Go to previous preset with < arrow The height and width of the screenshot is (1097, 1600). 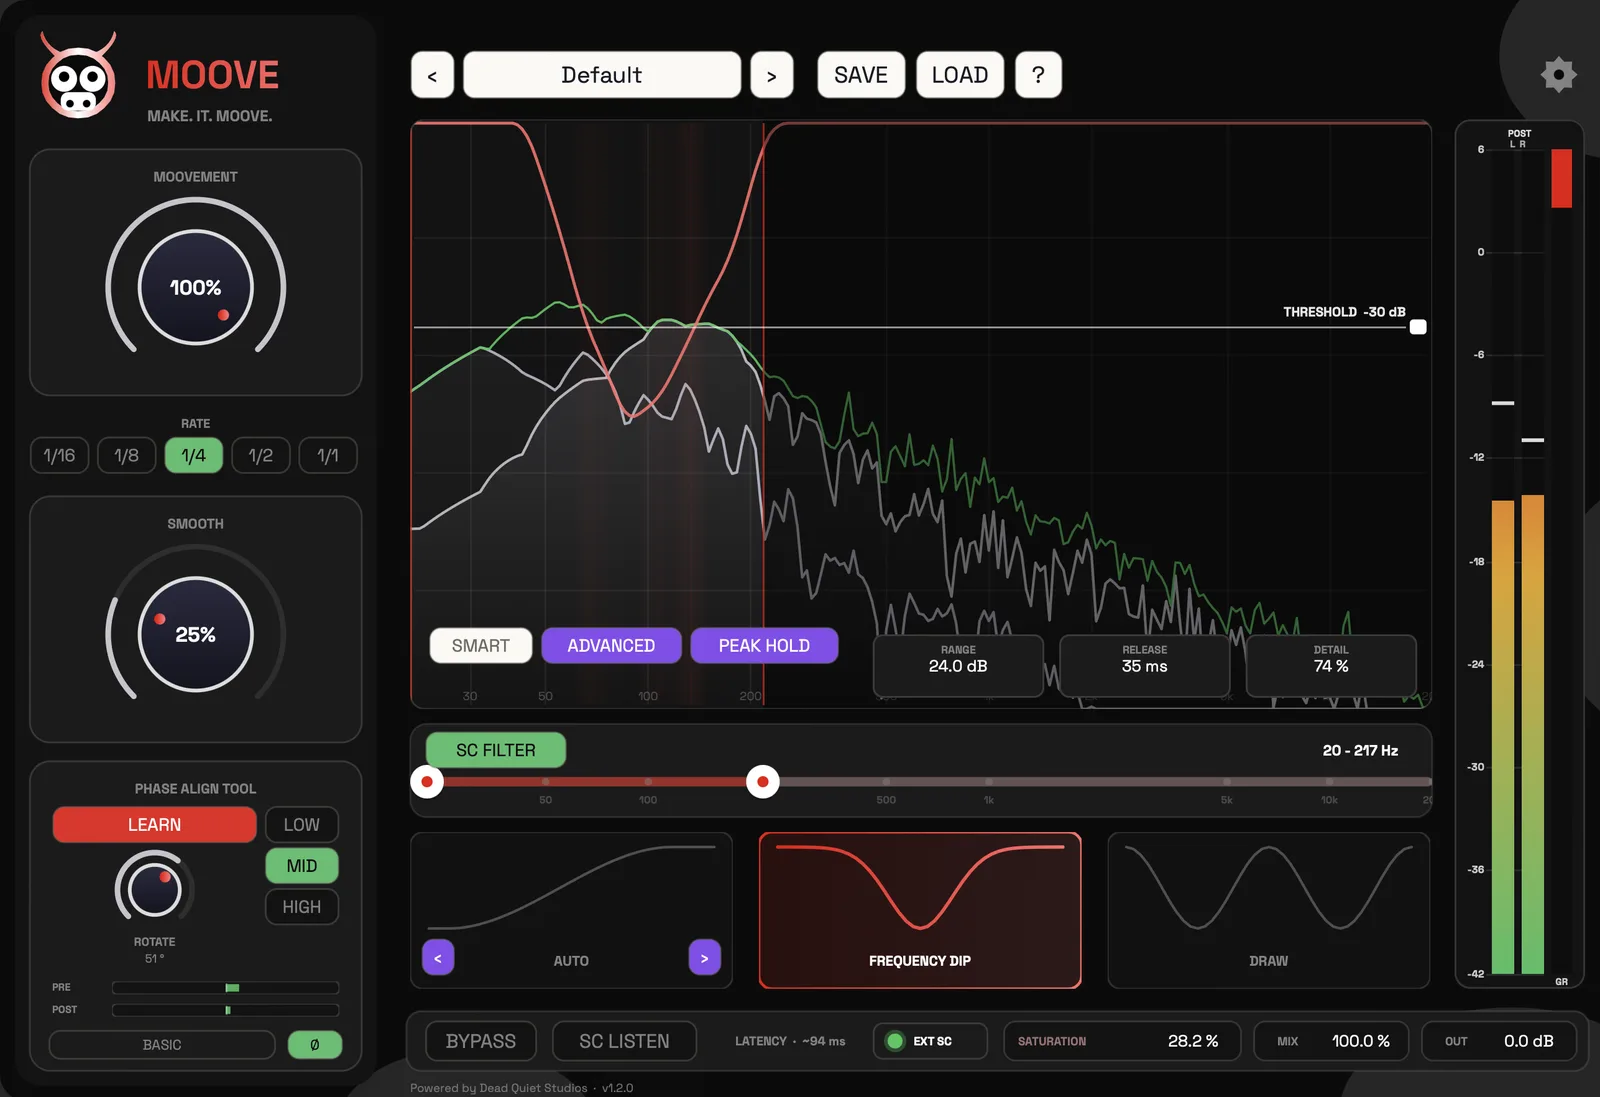432,75
